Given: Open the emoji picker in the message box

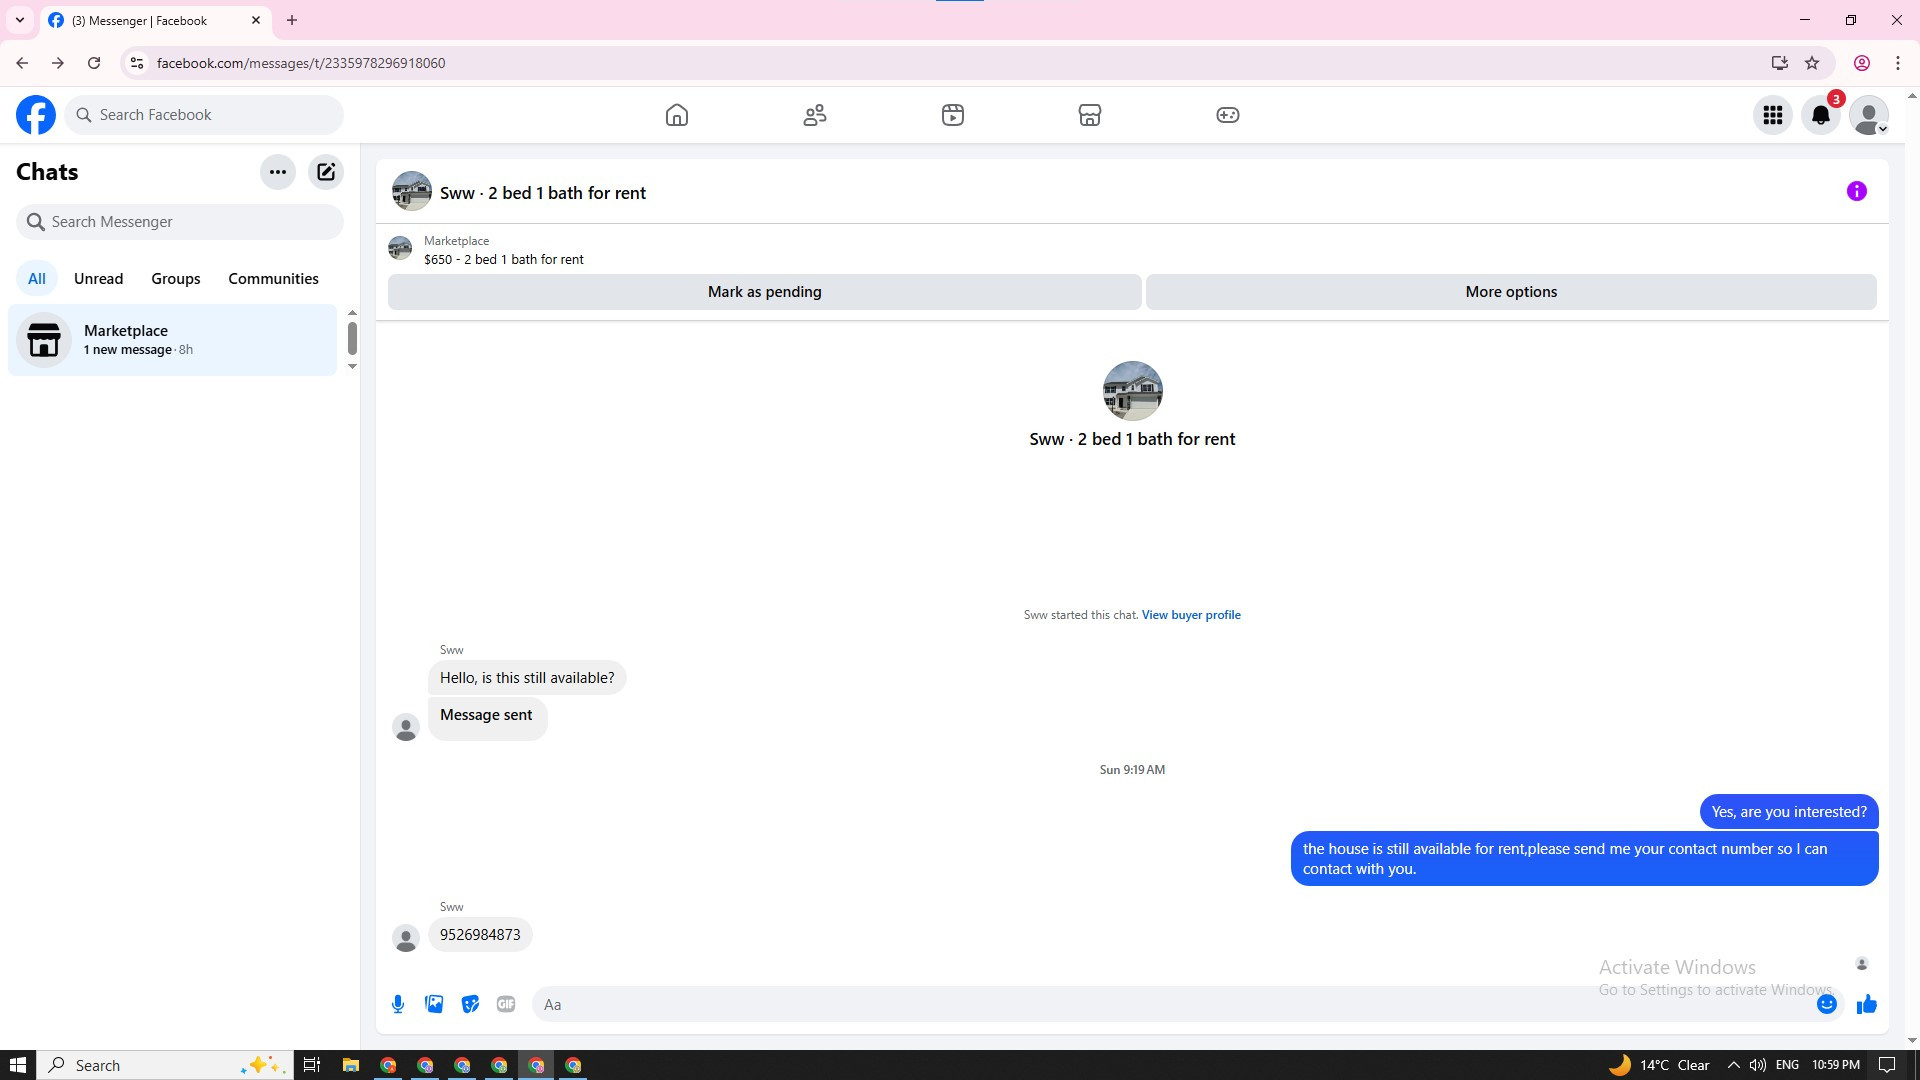Looking at the screenshot, I should [1826, 1004].
